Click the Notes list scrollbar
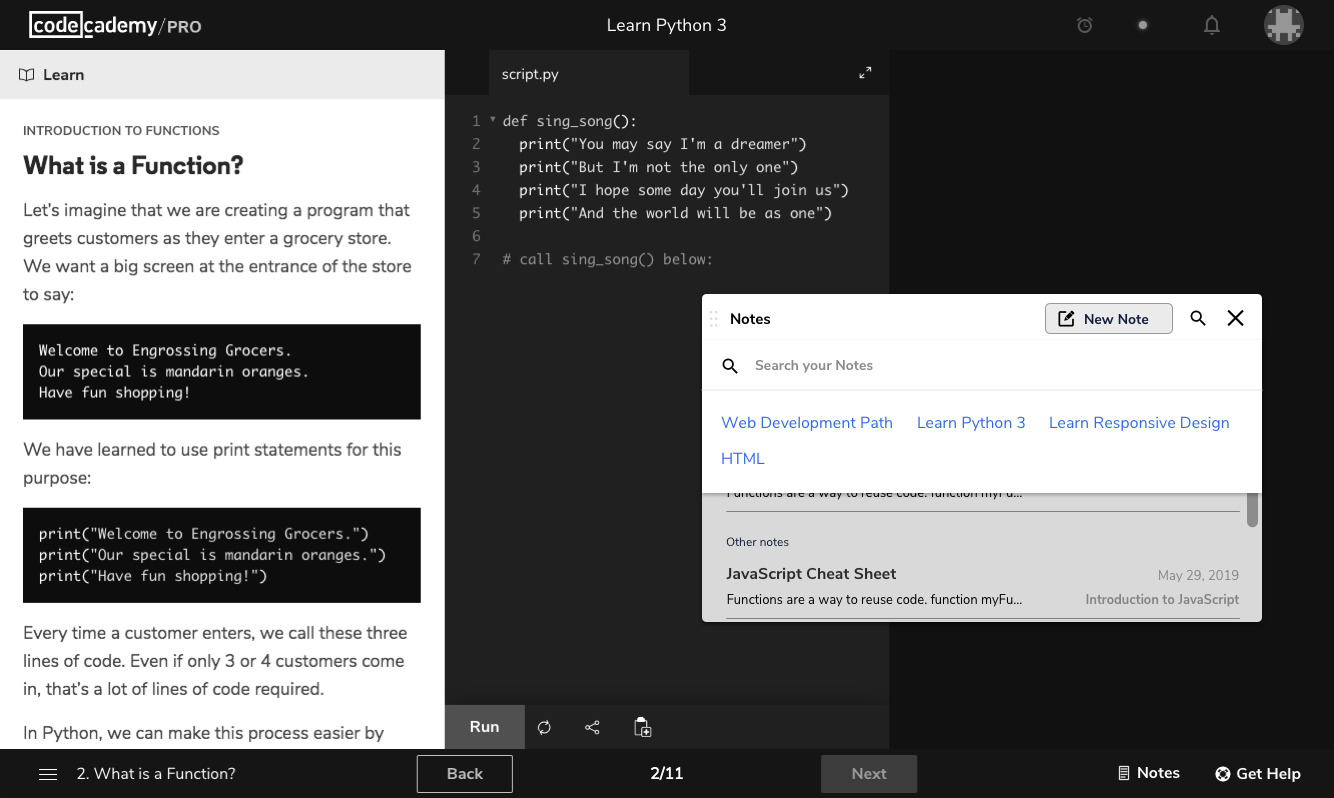Screen dimensions: 1334x798 1252,510
